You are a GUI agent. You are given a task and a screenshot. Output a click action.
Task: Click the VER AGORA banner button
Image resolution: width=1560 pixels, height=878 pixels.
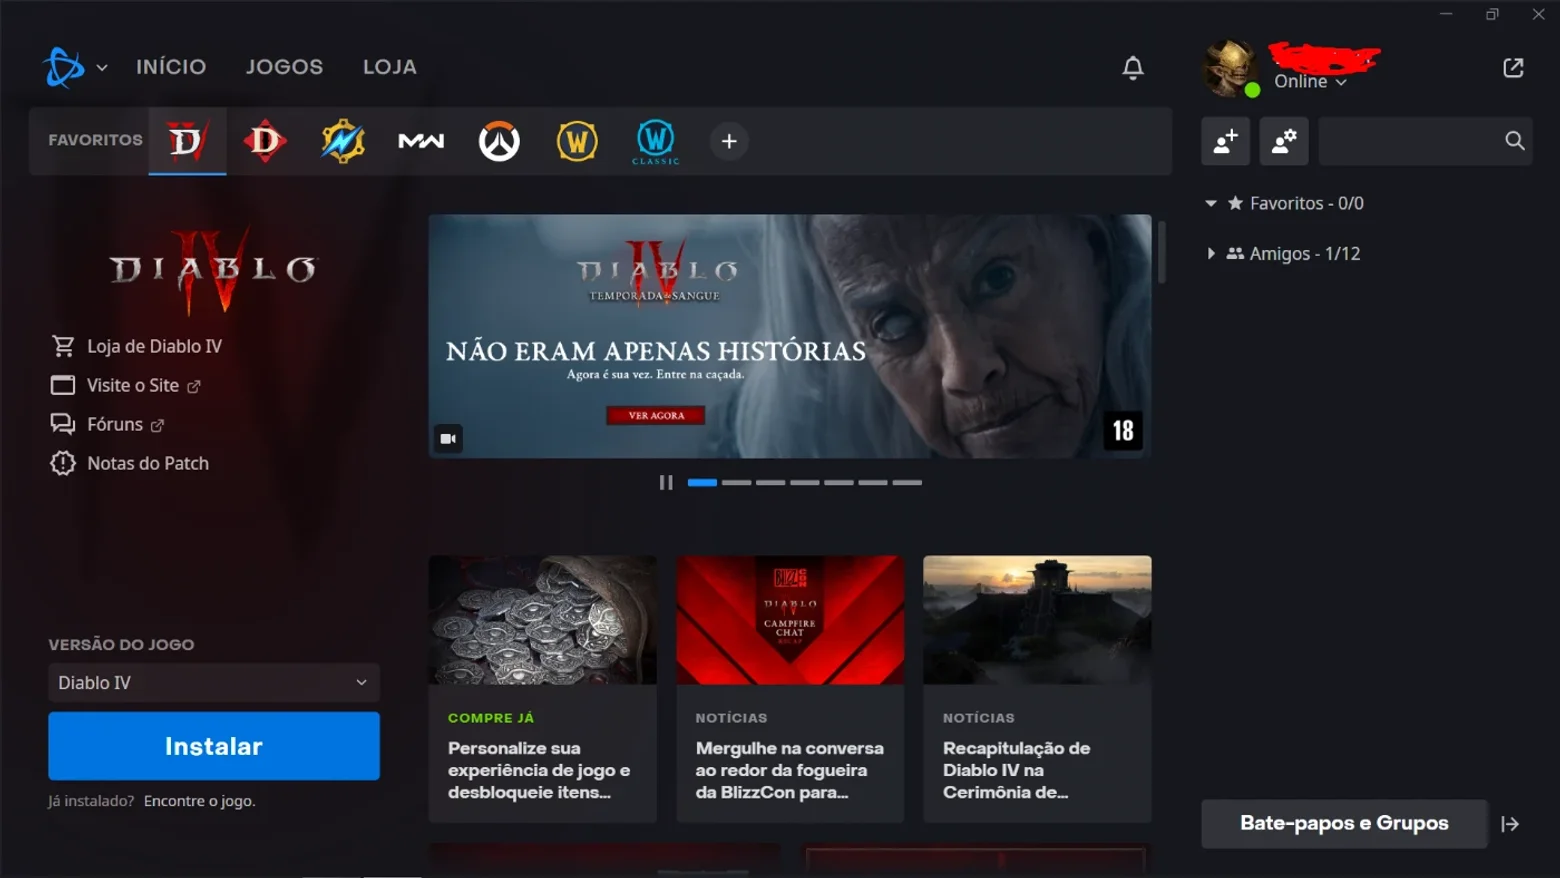point(656,415)
